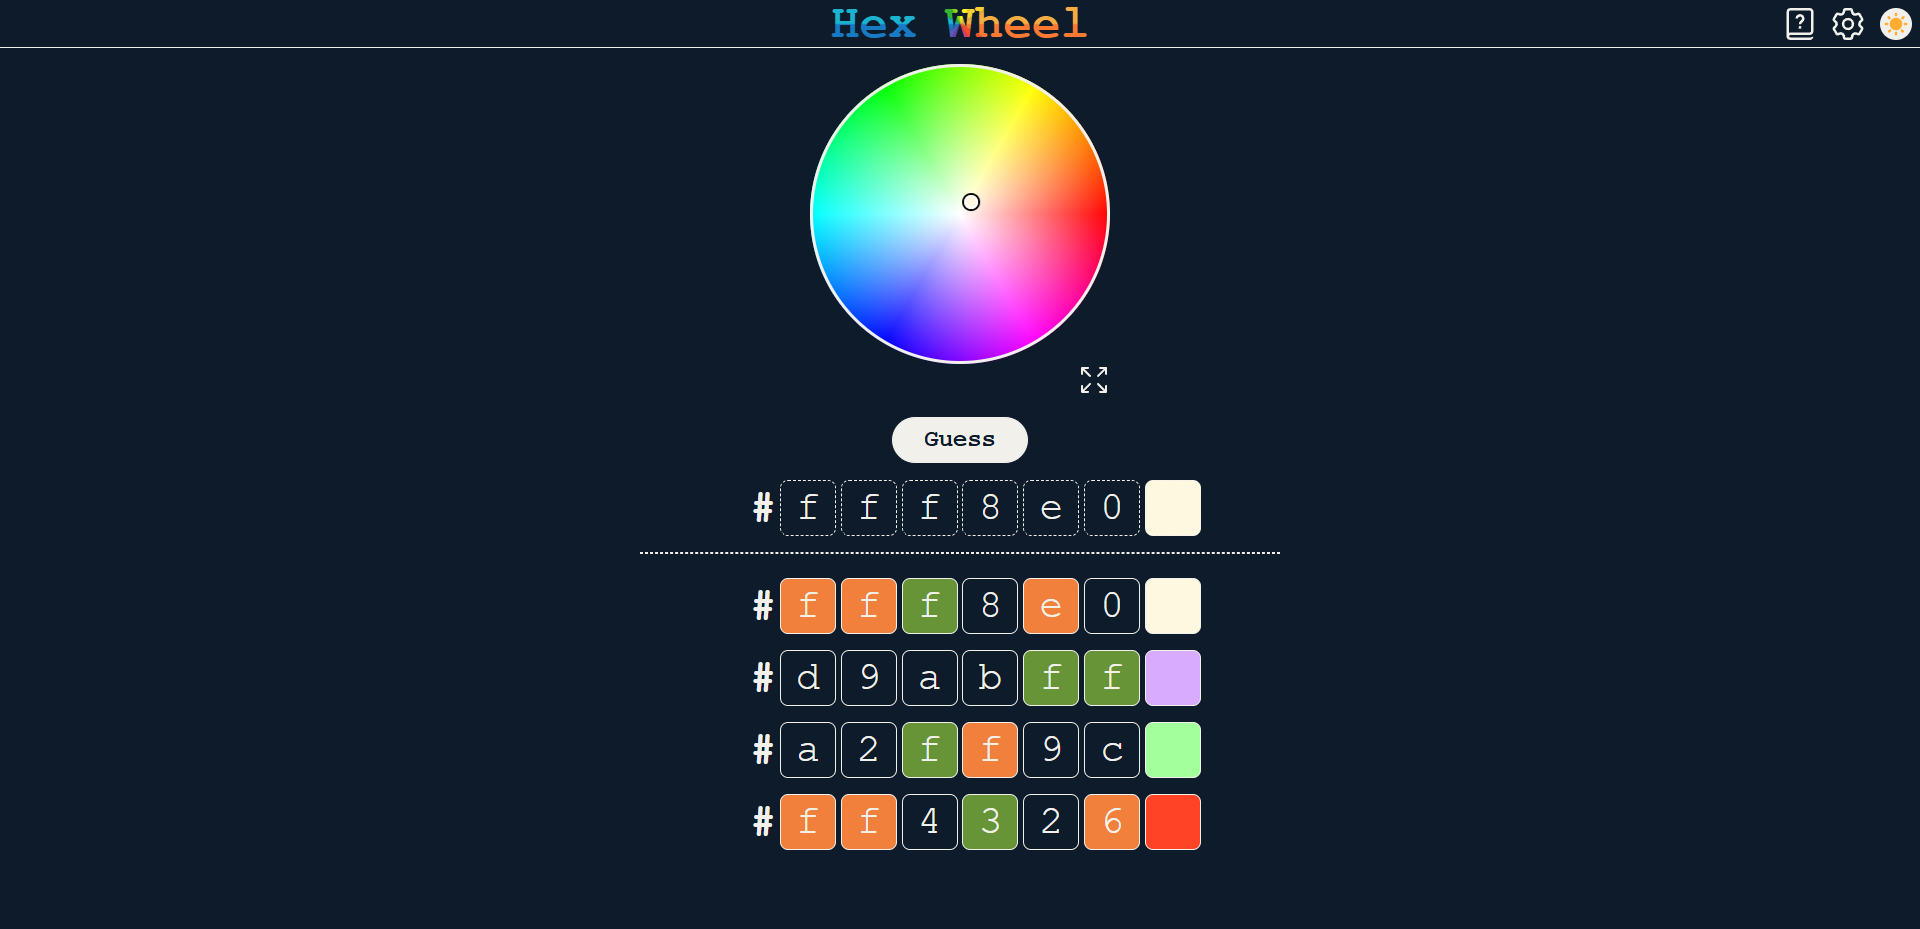Click the color wheel selection marker

(971, 202)
